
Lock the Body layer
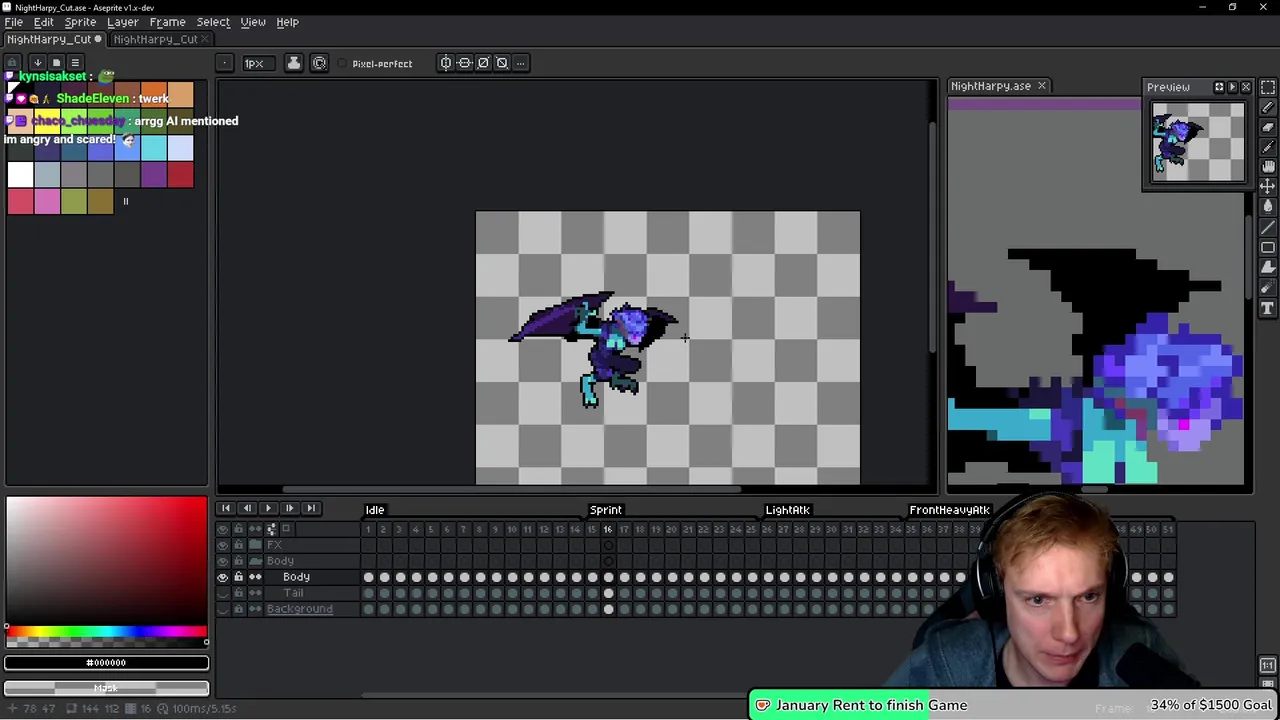tap(239, 577)
